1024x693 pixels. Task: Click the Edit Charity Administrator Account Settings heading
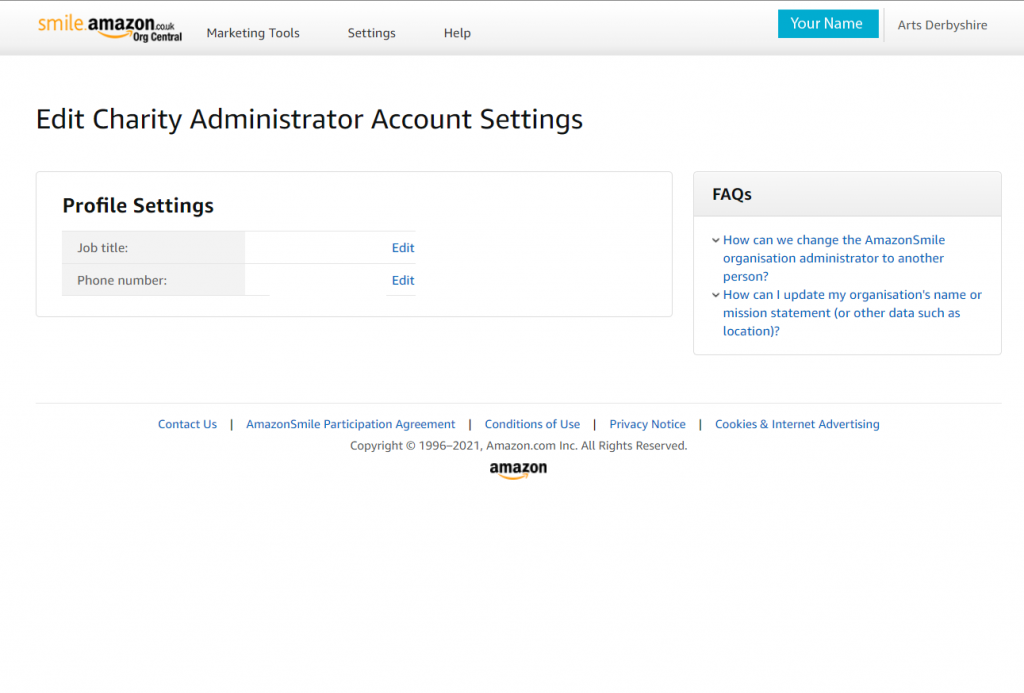[310, 120]
